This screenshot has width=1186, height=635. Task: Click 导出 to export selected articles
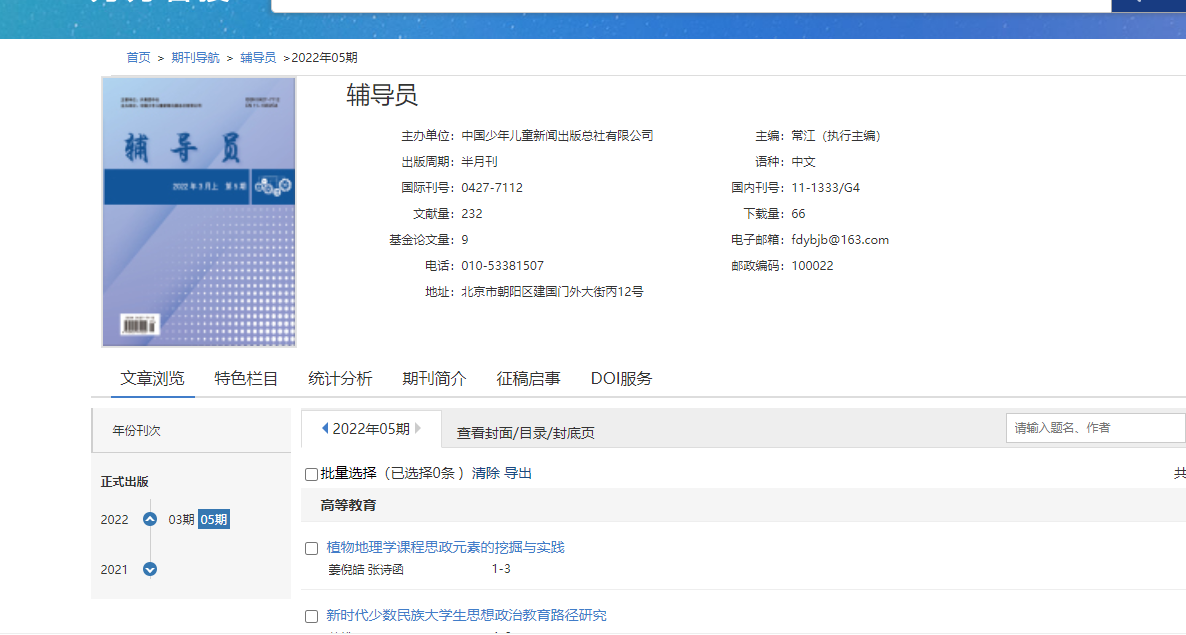tap(518, 473)
